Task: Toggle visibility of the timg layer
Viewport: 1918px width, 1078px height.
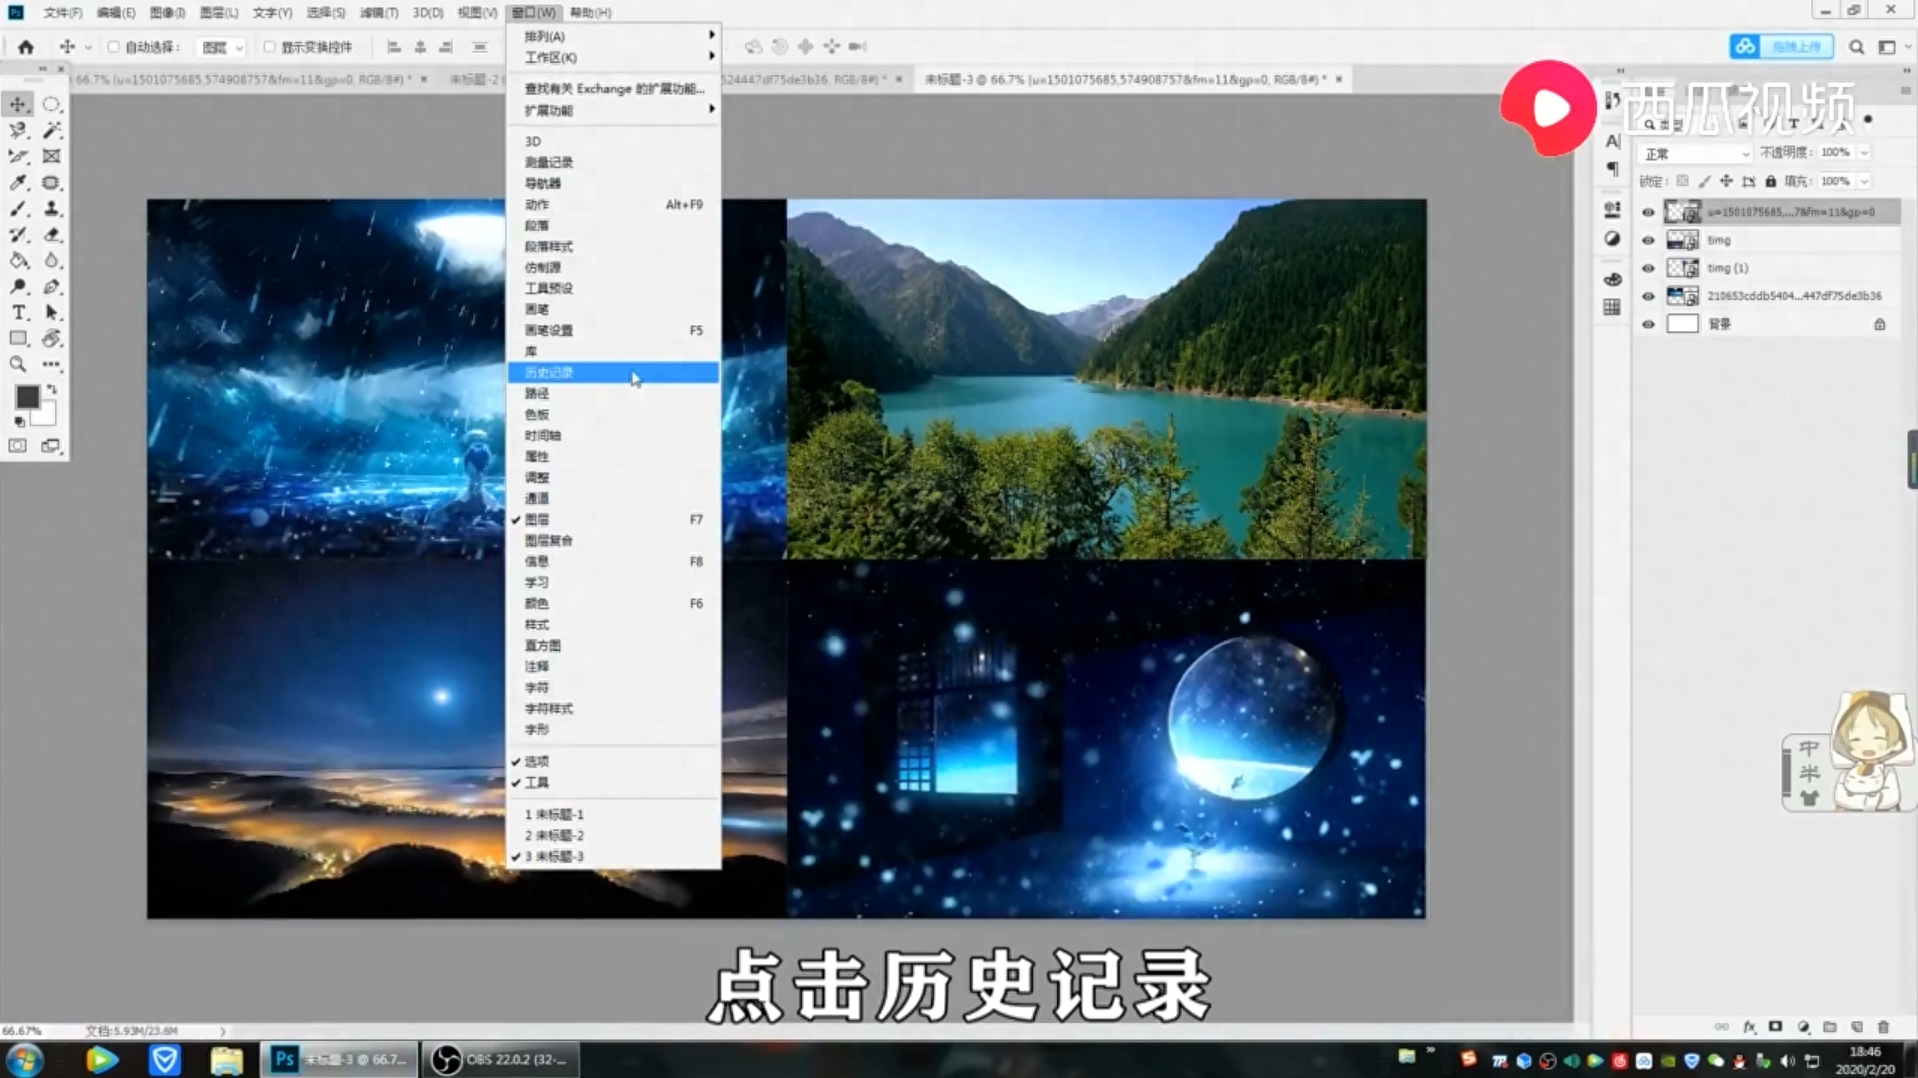Action: [1647, 240]
